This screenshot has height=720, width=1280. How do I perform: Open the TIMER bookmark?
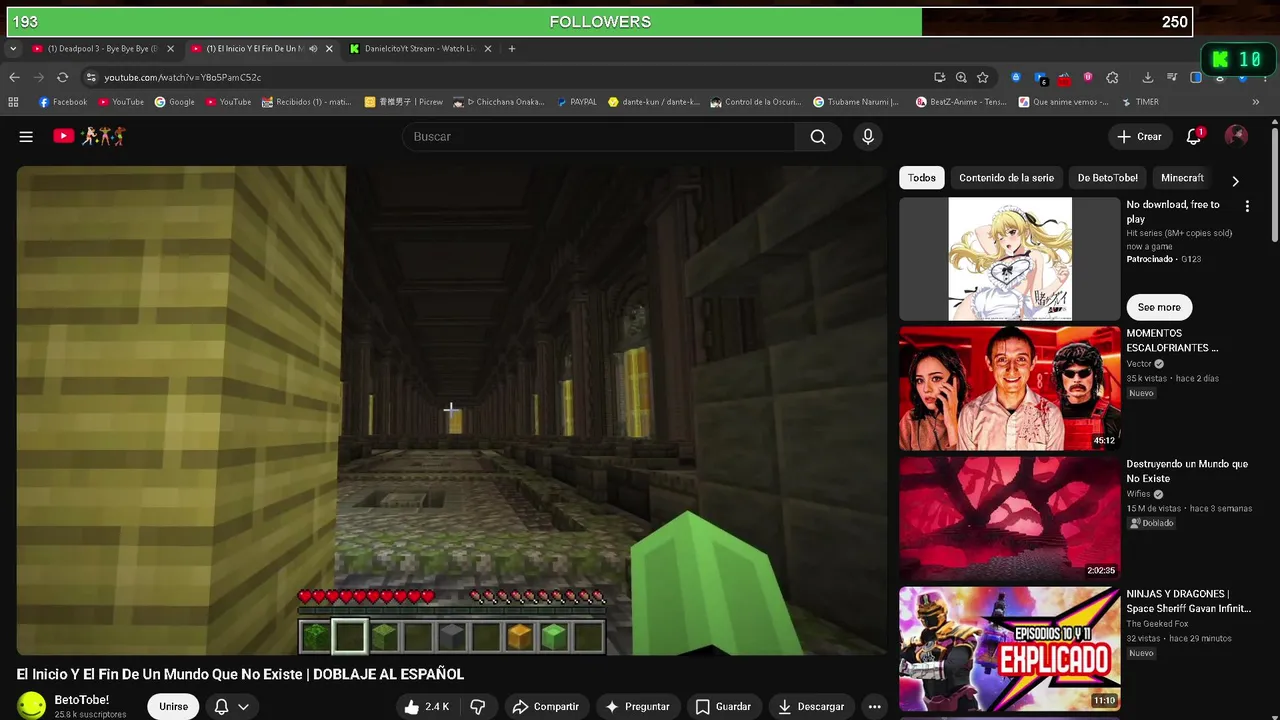pos(1140,102)
